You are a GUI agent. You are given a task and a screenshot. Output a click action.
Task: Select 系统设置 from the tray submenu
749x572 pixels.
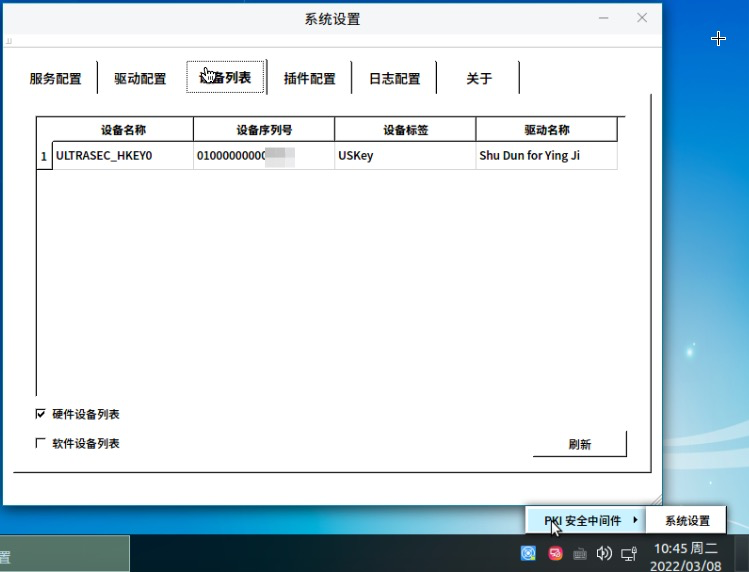pos(687,521)
